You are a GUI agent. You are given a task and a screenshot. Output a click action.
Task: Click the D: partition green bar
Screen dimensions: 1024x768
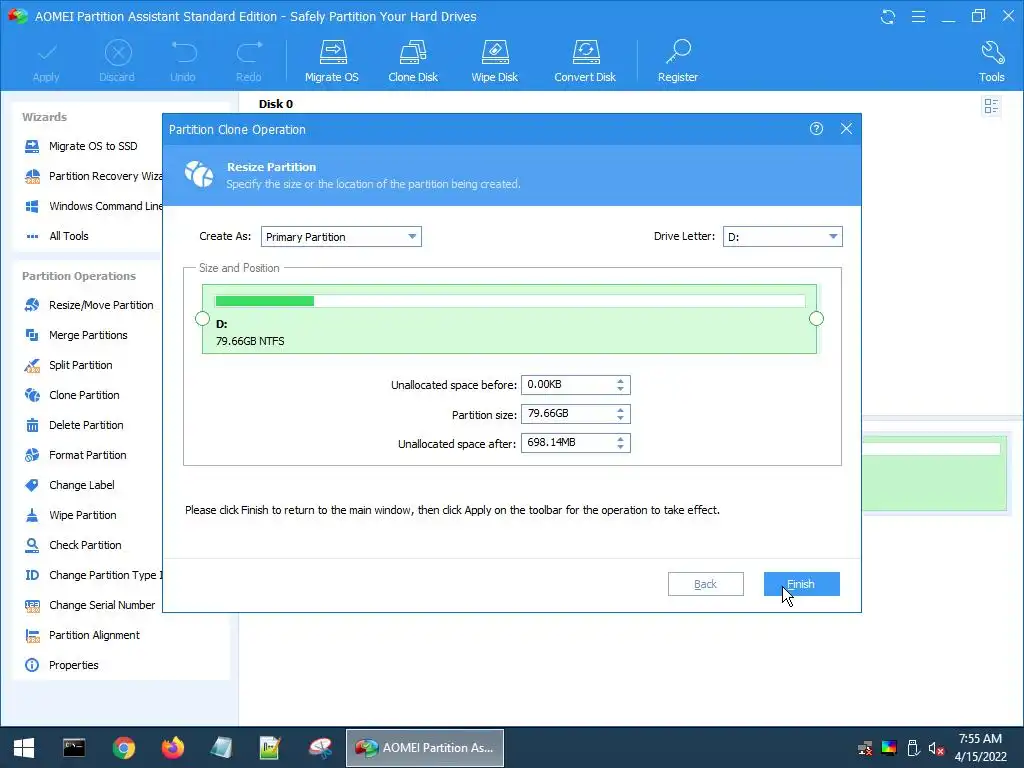coord(509,319)
